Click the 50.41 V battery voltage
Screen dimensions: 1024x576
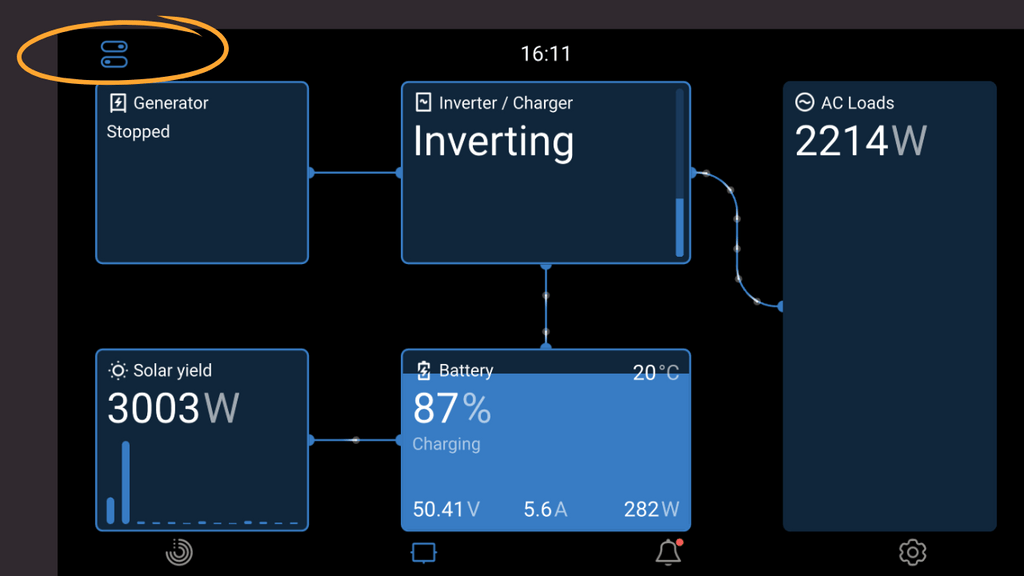click(x=447, y=509)
